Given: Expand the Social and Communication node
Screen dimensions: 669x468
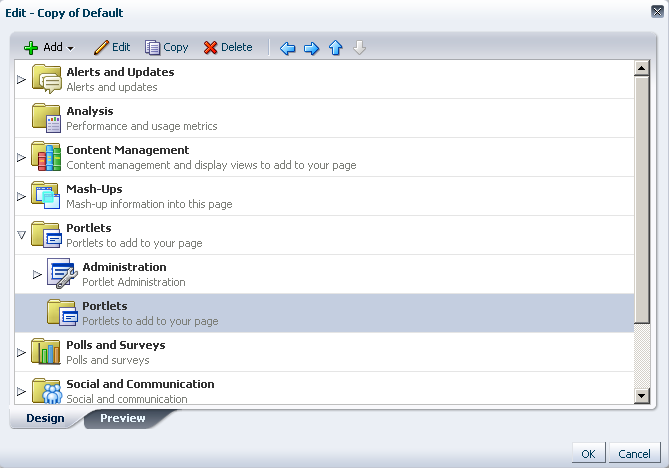Looking at the screenshot, I should click(x=21, y=391).
